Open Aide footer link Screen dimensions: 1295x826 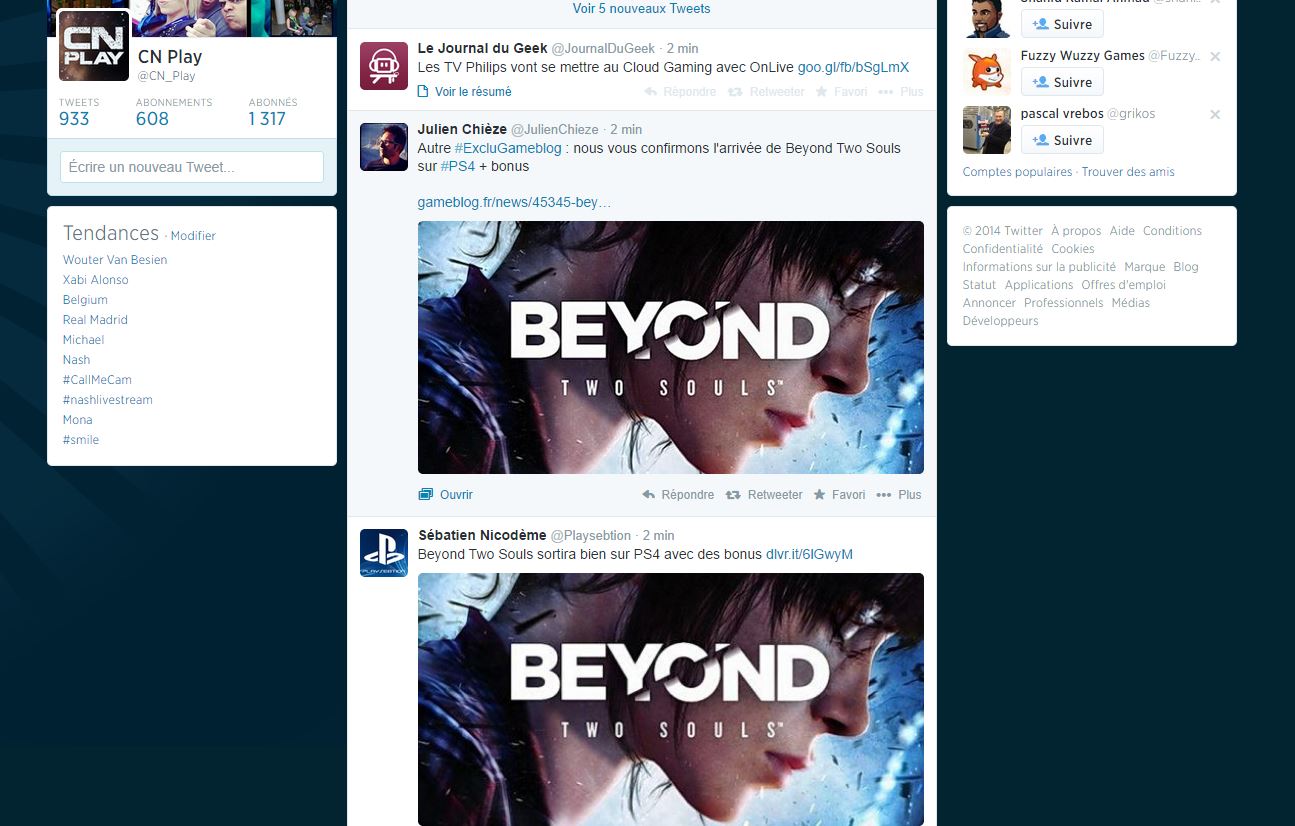pyautogui.click(x=1122, y=231)
